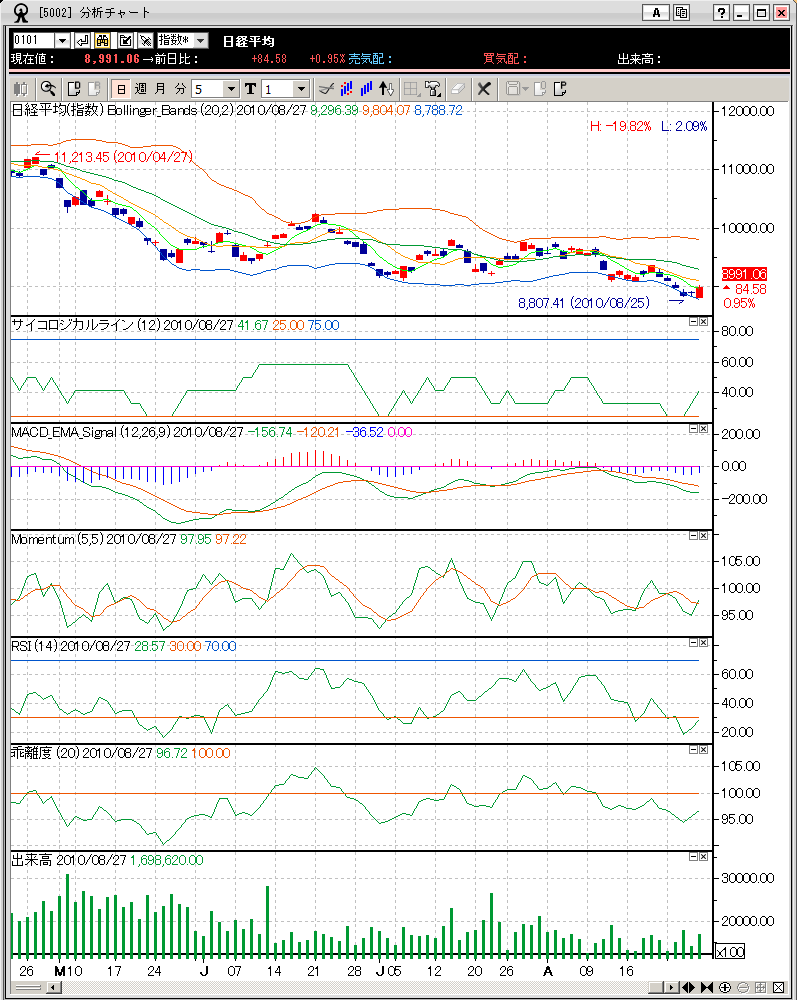Click the circled plus icon at bottom right
797x1000 pixels.
pyautogui.click(x=725, y=987)
